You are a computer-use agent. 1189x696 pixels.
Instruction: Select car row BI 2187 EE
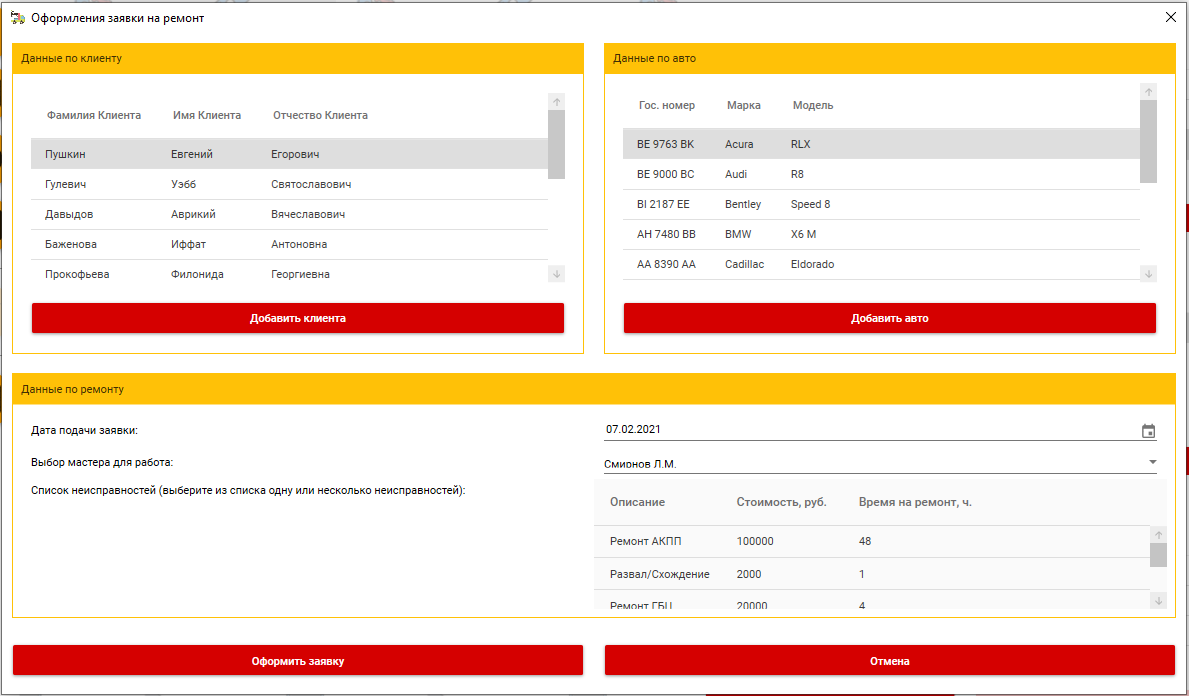pos(882,204)
